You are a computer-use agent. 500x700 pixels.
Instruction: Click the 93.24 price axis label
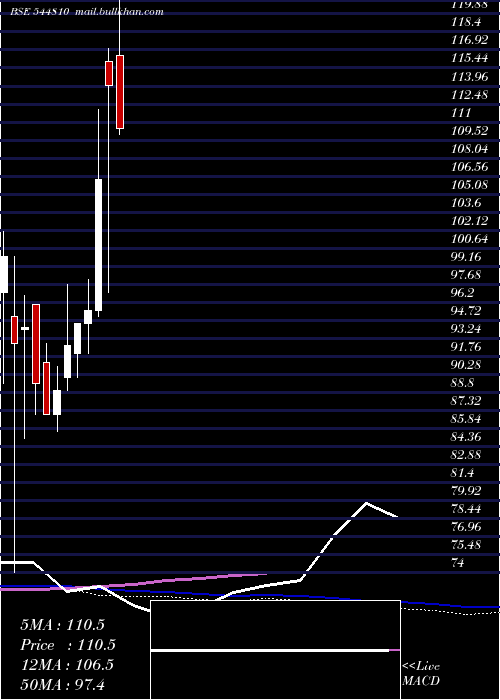pos(466,329)
